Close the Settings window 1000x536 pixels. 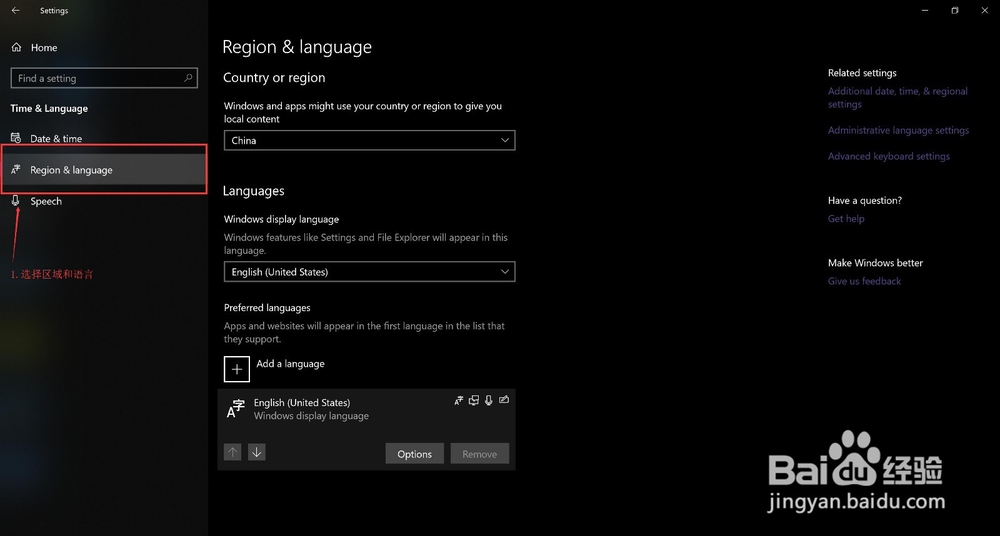point(985,10)
